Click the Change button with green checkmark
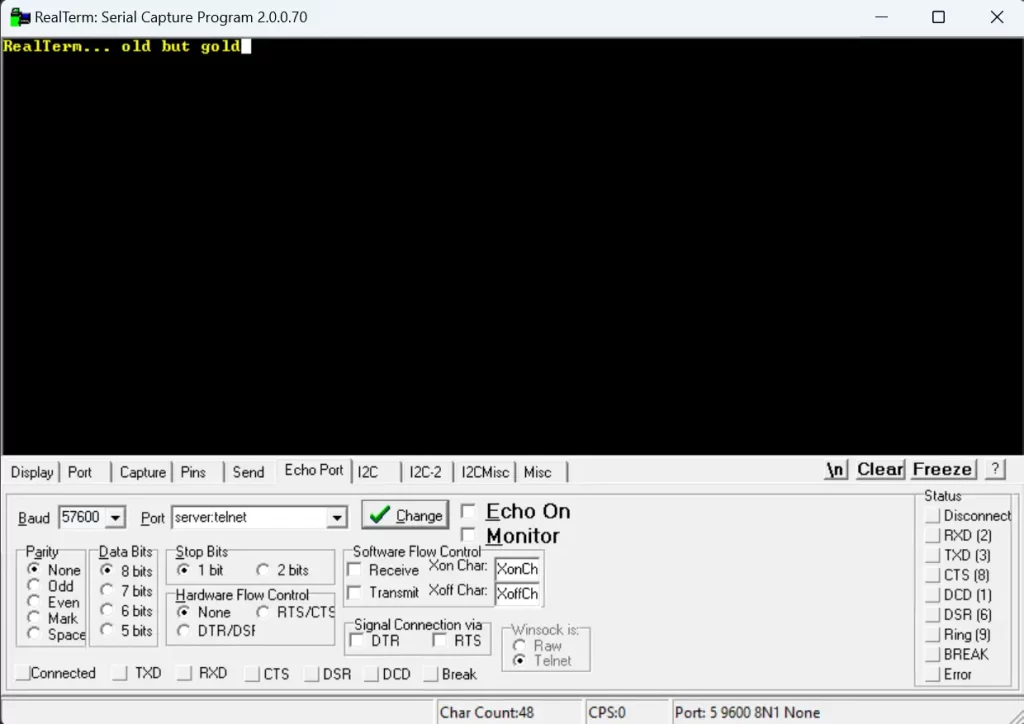This screenshot has height=724, width=1024. (x=405, y=515)
